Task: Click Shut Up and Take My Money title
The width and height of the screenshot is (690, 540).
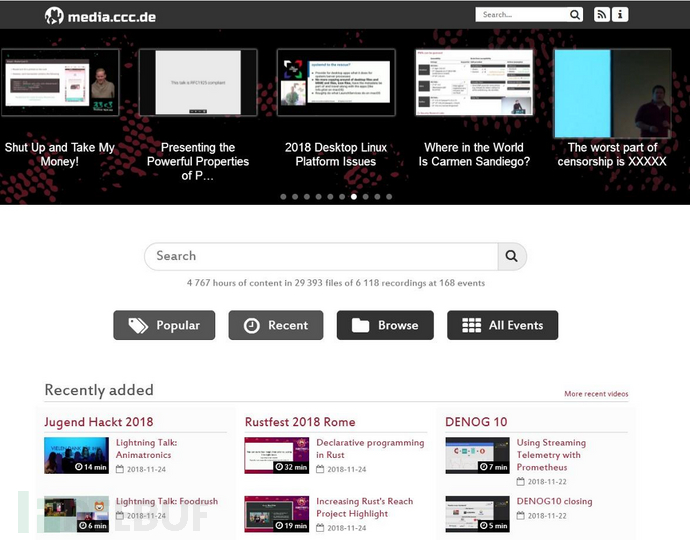Action: (x=60, y=154)
